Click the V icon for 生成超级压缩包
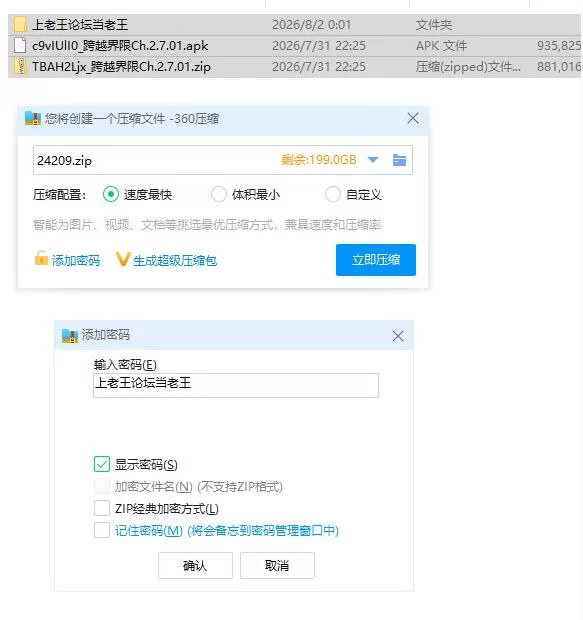The image size is (583, 620). click(x=123, y=259)
